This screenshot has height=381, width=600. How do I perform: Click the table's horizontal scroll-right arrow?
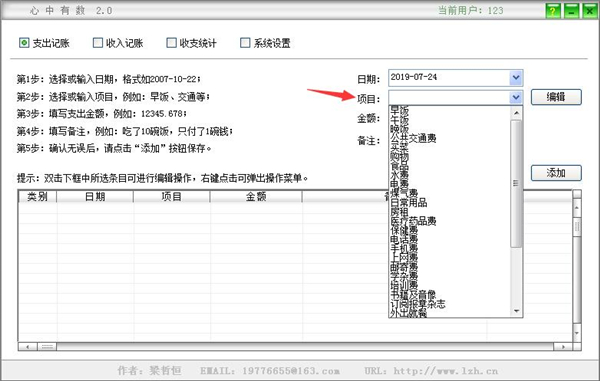[563, 347]
